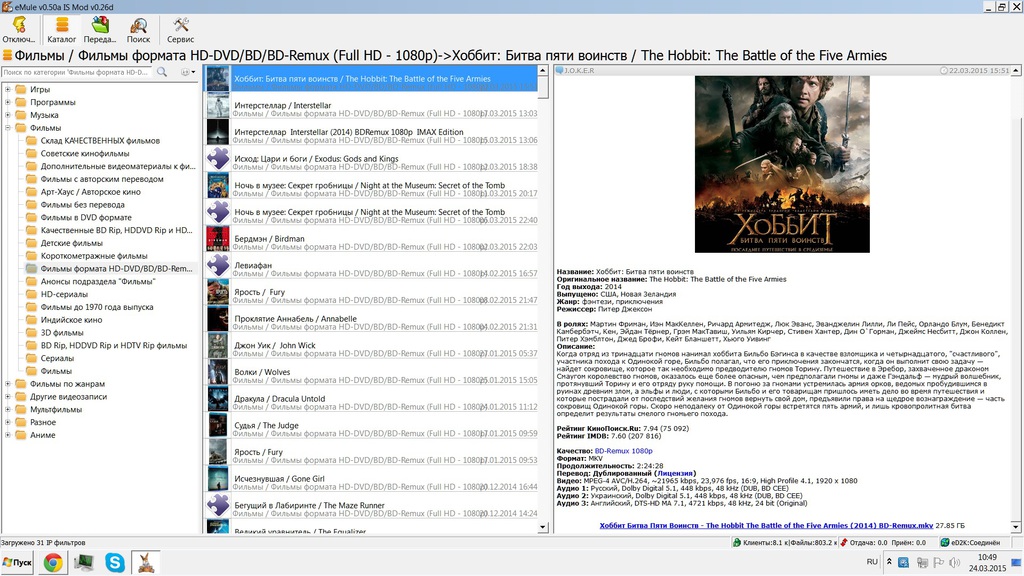Click the eMule taskbar icon
The height and width of the screenshot is (576, 1024).
click(146, 562)
